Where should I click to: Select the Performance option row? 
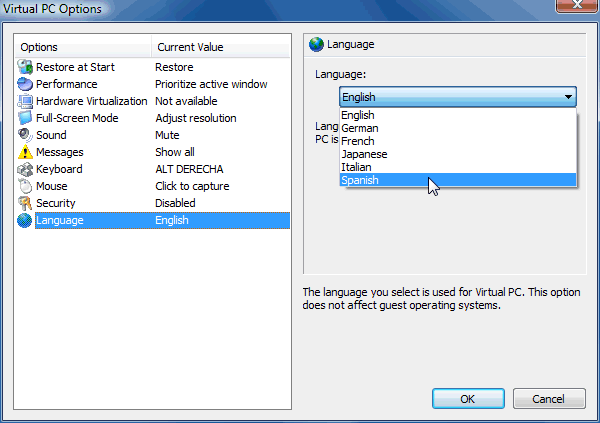coord(153,84)
